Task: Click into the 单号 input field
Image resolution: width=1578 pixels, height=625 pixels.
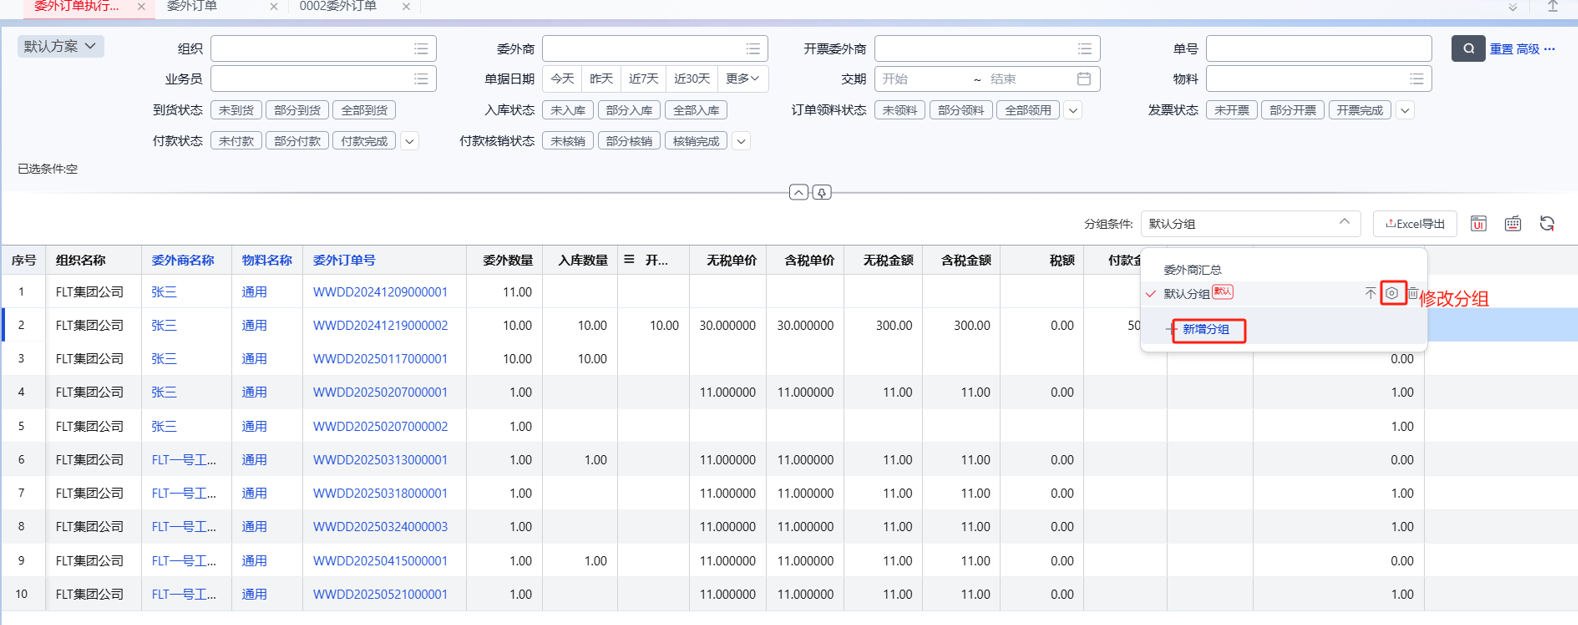Action: (x=1318, y=48)
